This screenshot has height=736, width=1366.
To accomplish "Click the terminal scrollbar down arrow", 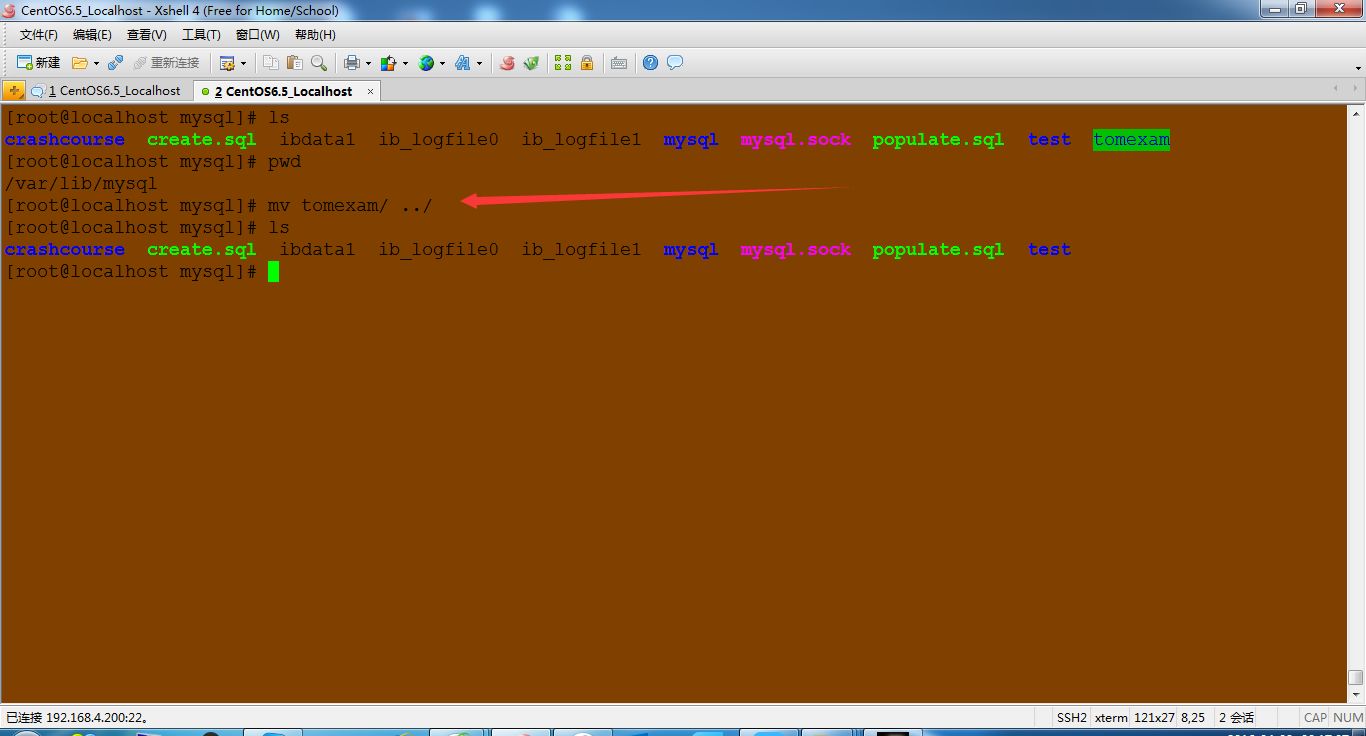I will pyautogui.click(x=1355, y=695).
